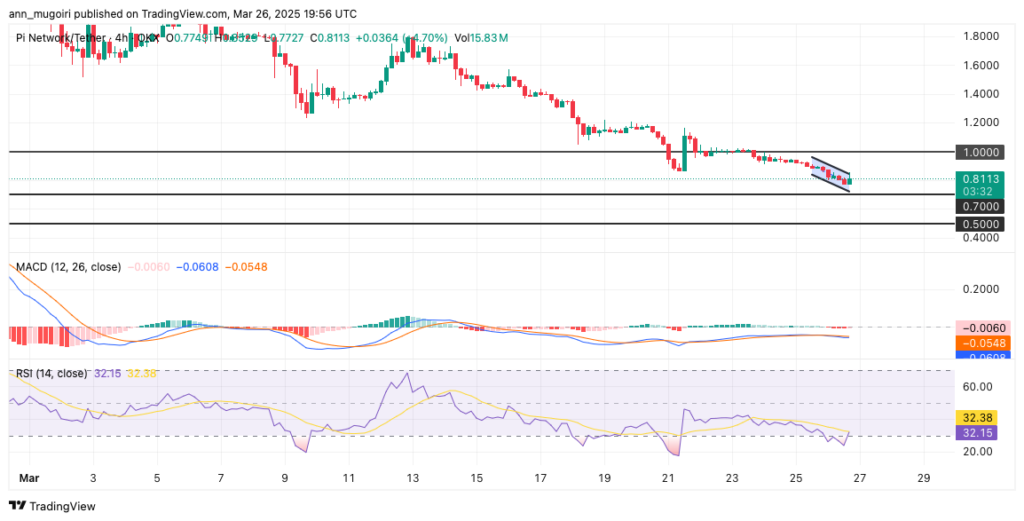Click the Vol 15.83M volume readout
Screen dimensions: 1024x521
(481, 37)
